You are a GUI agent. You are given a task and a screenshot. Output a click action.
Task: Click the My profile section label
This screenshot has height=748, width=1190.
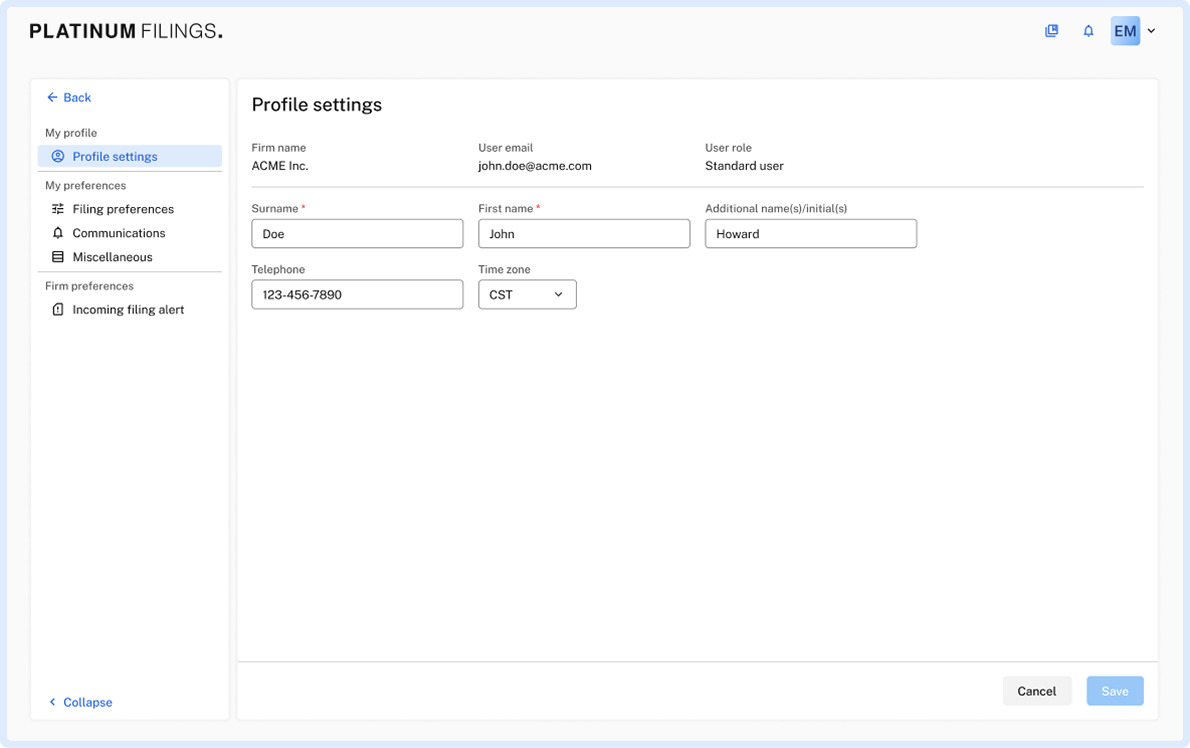pos(71,133)
